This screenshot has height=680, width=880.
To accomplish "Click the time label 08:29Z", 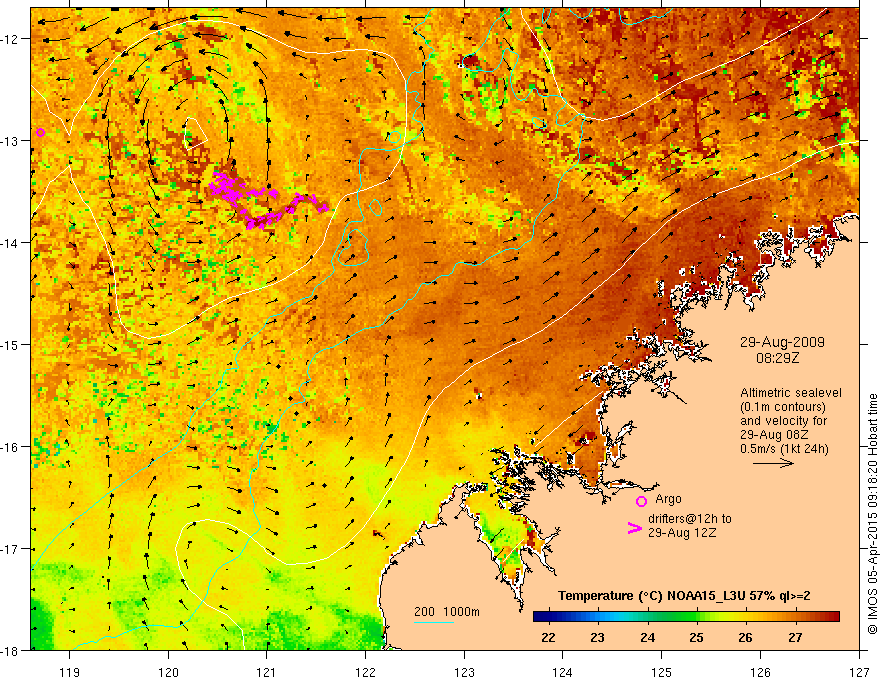I will point(777,358).
